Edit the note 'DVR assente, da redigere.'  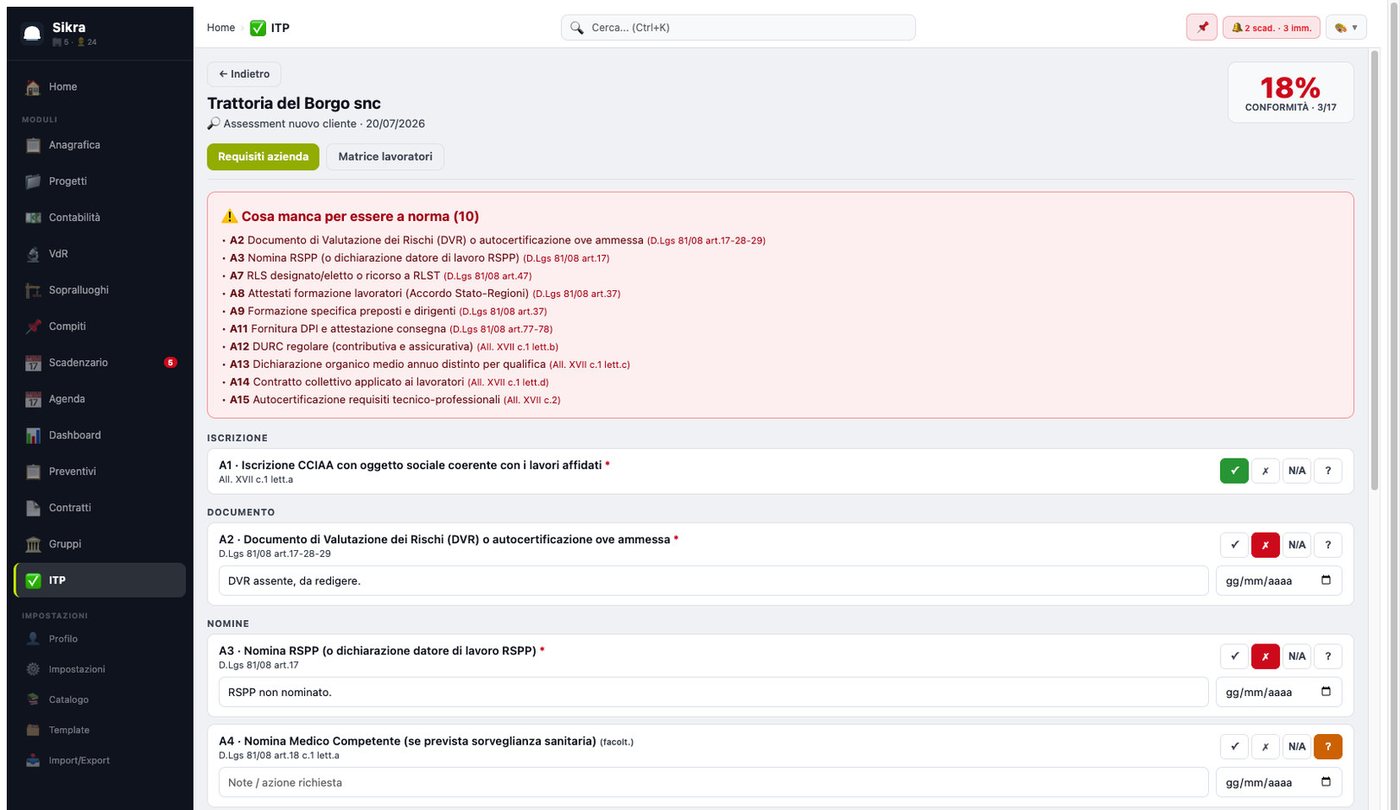(713, 581)
